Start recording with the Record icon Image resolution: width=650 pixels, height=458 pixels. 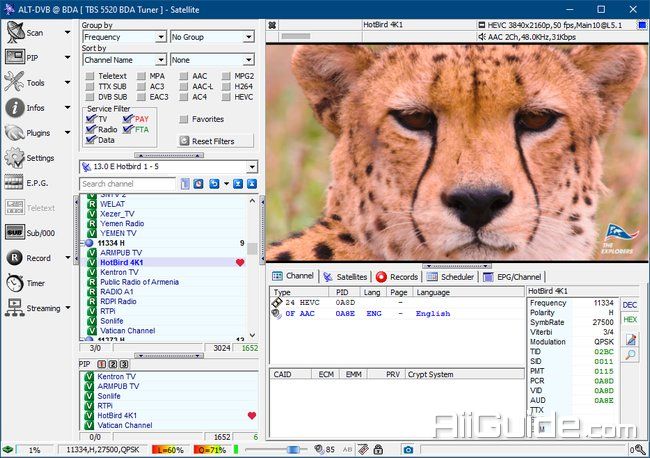[x=15, y=258]
